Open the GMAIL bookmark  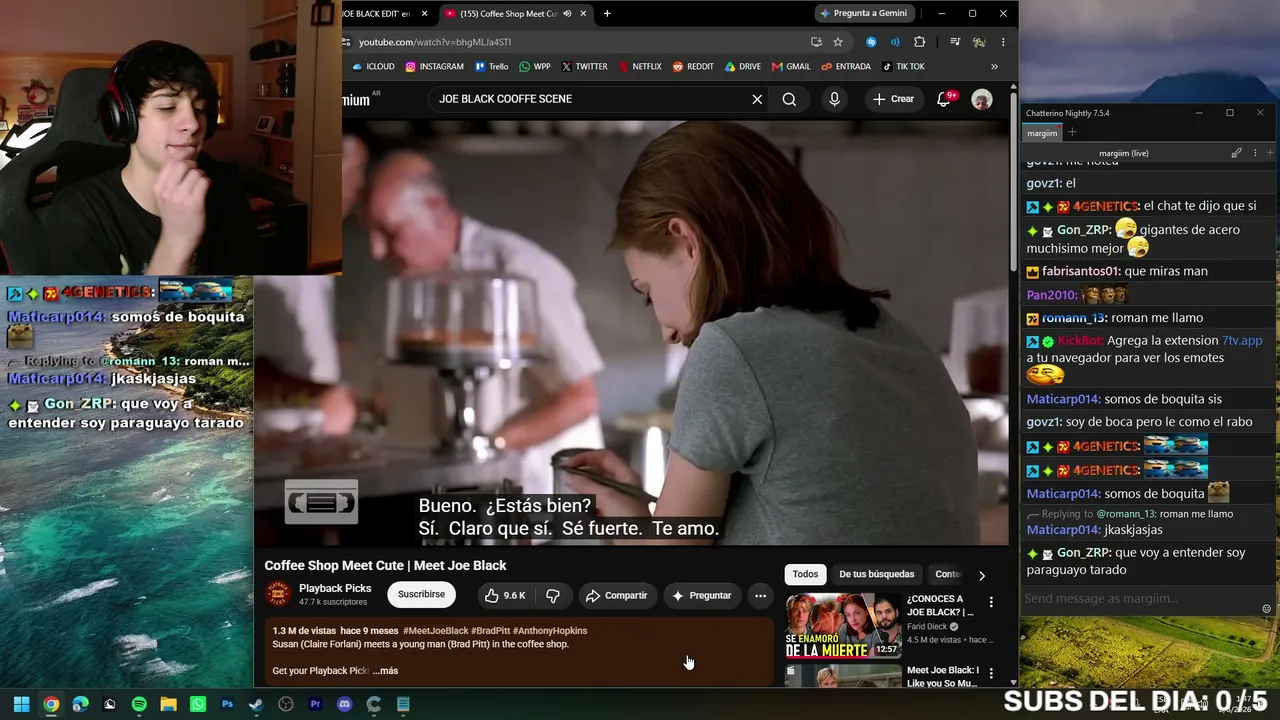(x=791, y=67)
